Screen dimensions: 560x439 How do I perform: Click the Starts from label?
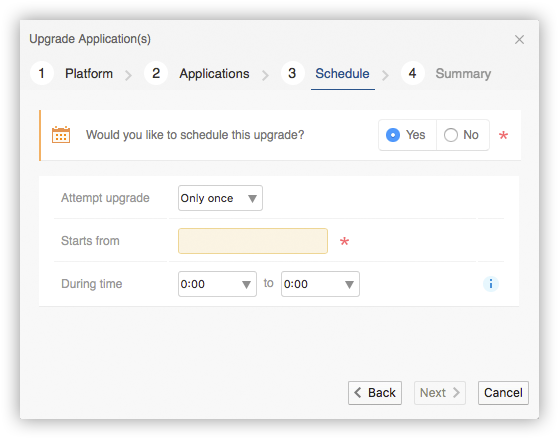tap(90, 241)
